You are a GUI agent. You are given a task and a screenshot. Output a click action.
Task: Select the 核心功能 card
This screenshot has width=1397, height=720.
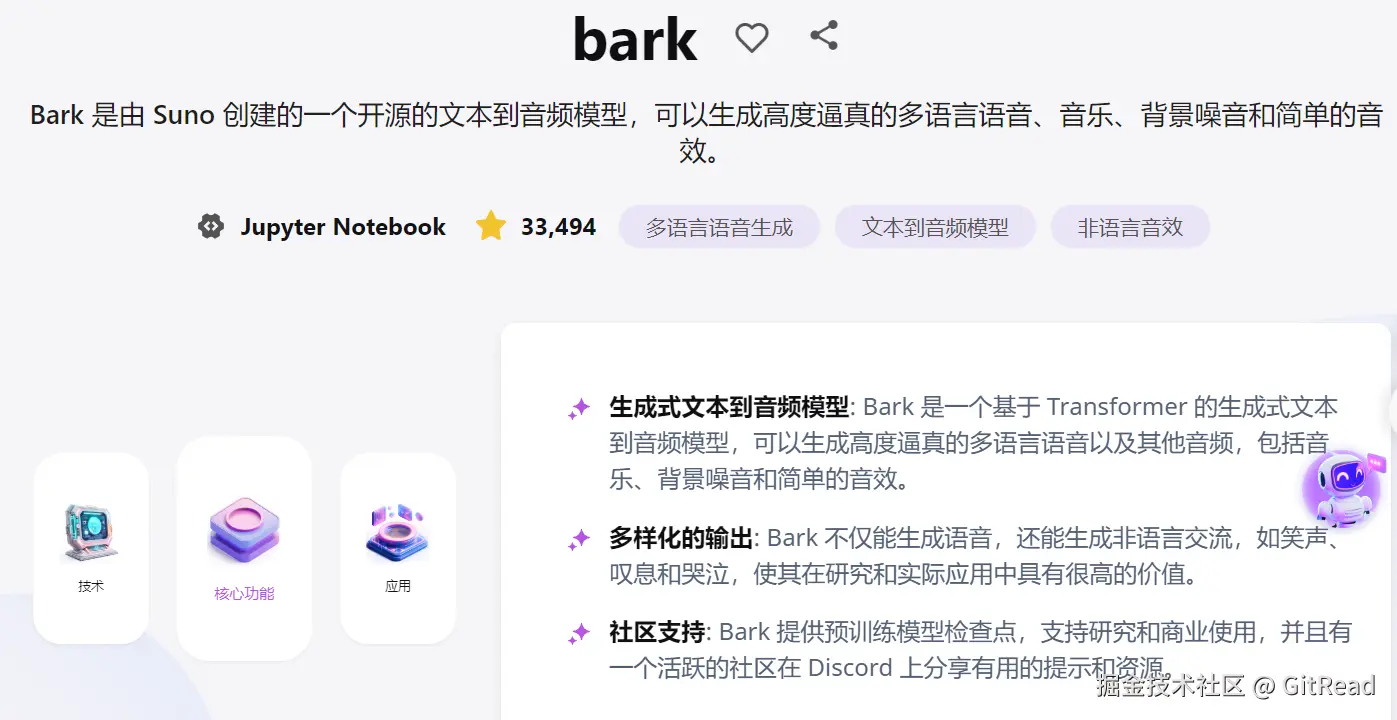pos(244,548)
